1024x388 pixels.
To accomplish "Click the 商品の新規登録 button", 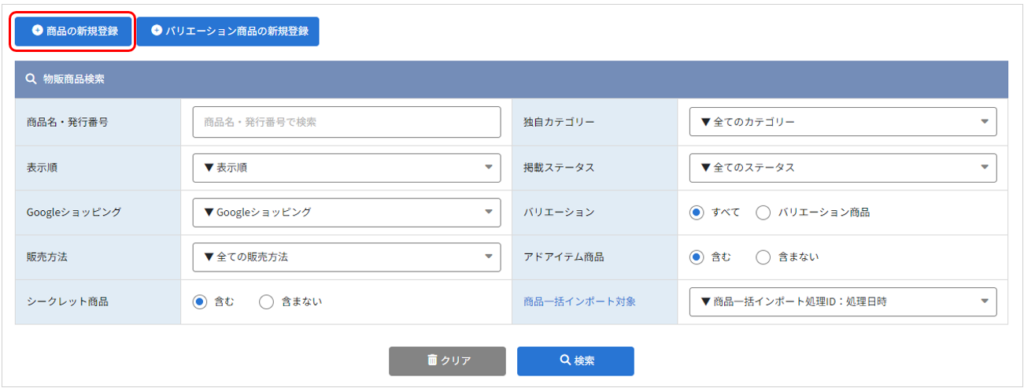I will click(x=74, y=31).
